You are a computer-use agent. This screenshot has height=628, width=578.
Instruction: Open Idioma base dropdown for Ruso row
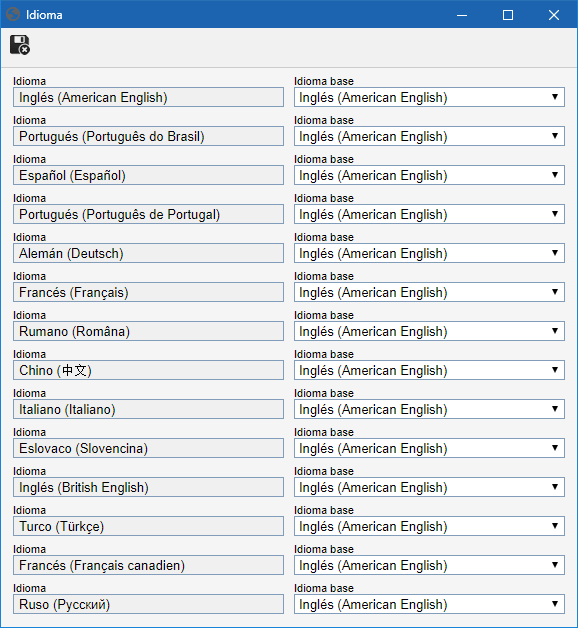tap(429, 604)
